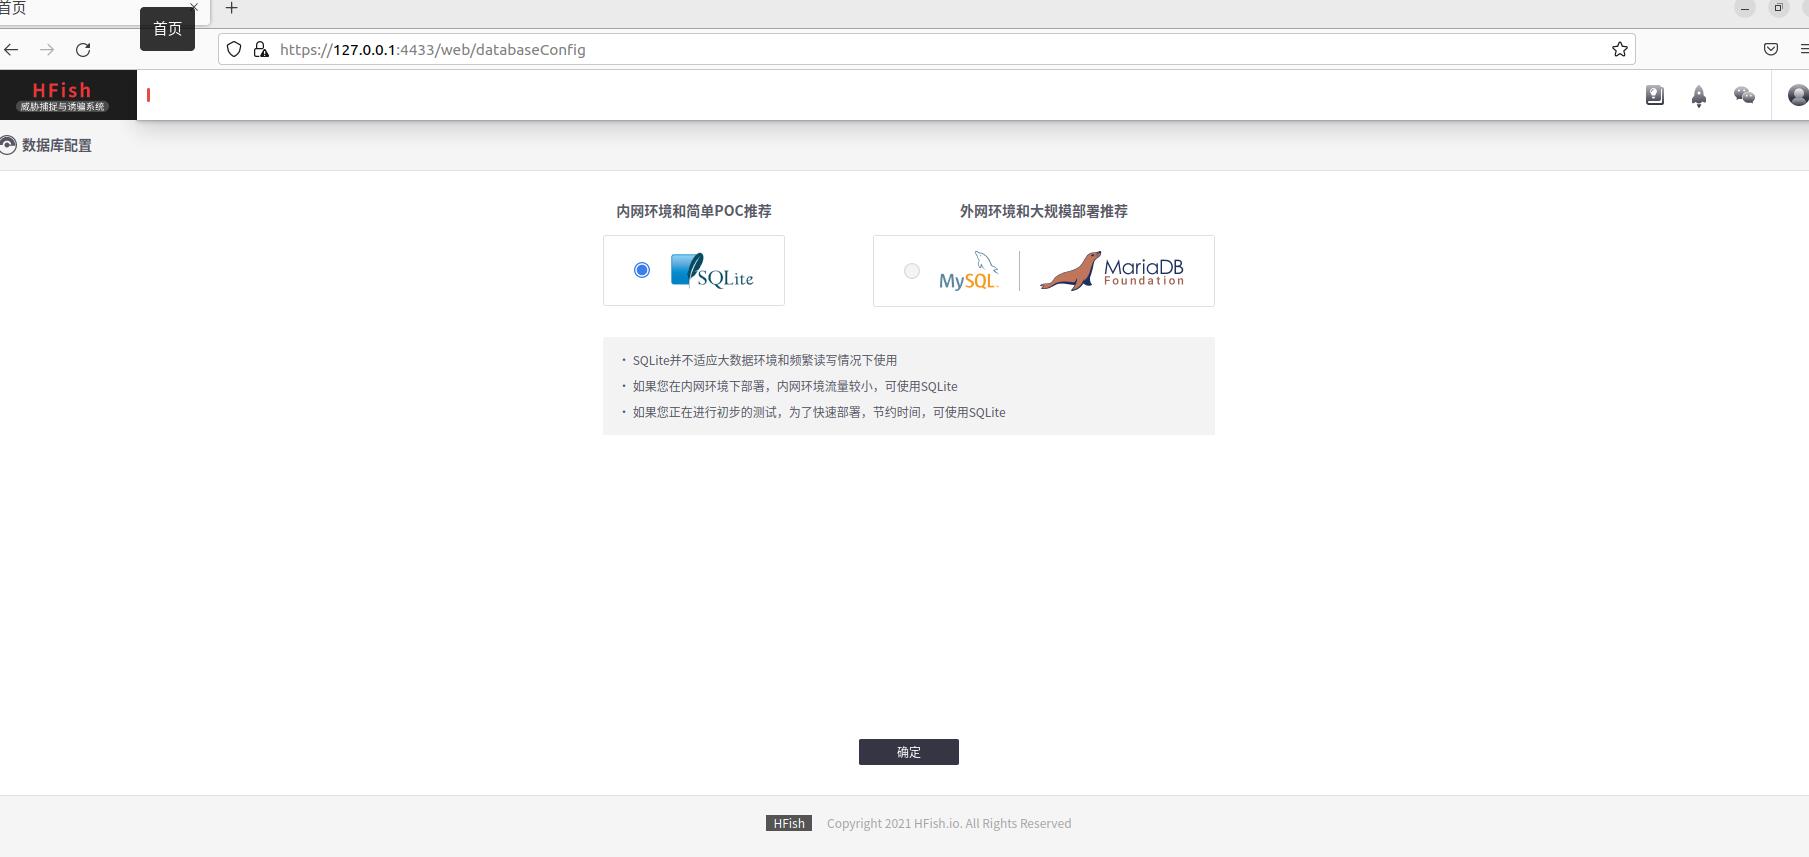Select the MySQL/MariaDB radio button
The image size is (1809, 857).
click(911, 271)
